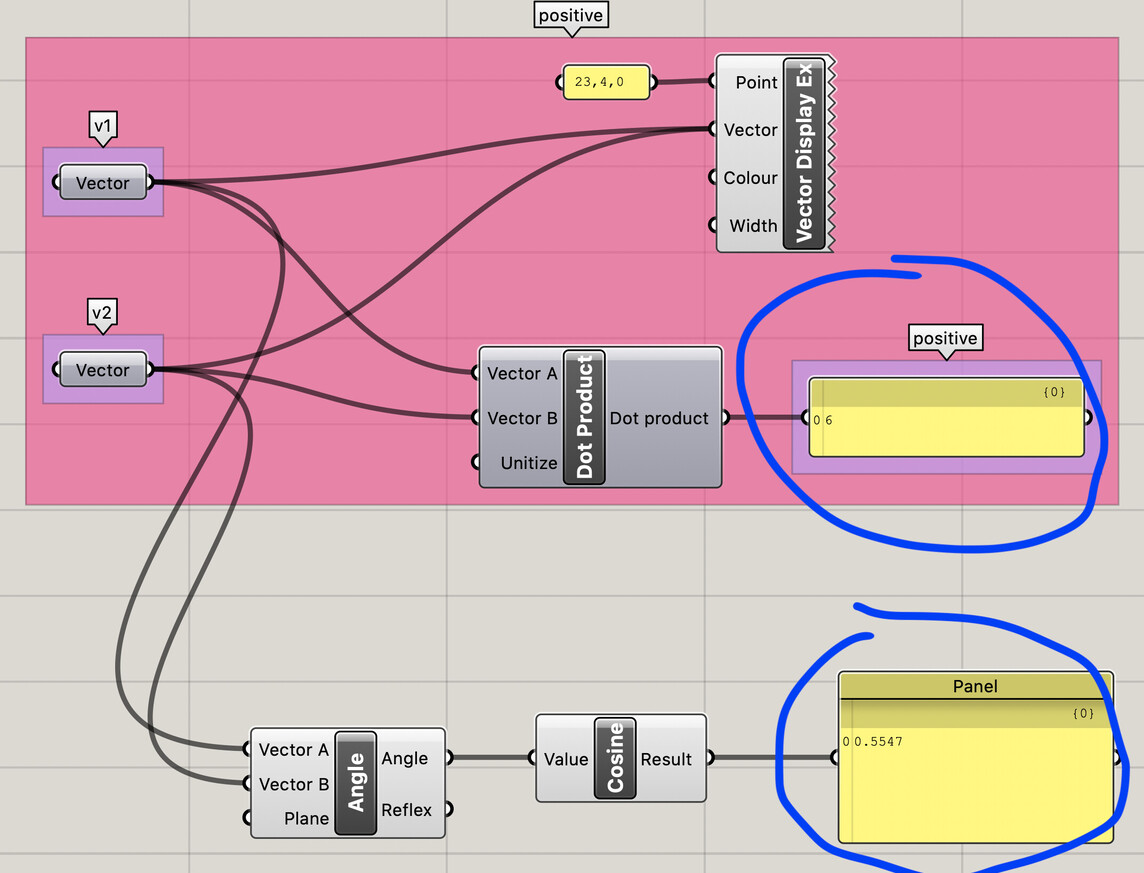Click Vector B input on Angle component

(x=293, y=784)
